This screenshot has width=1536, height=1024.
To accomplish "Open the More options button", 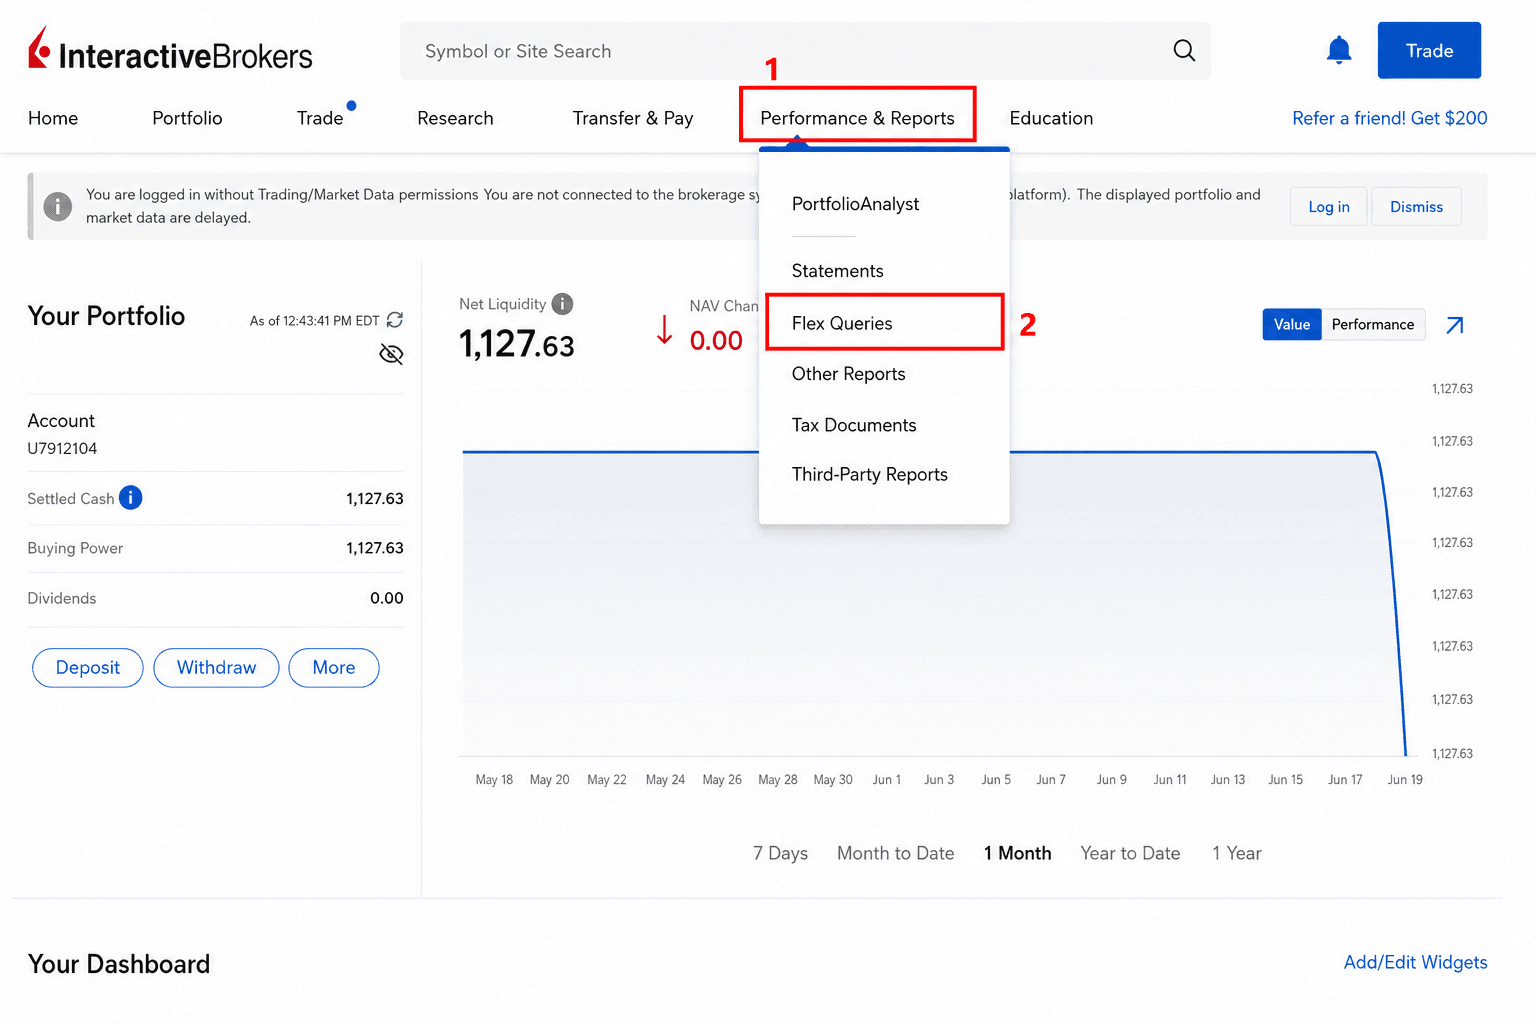I will pos(334,668).
